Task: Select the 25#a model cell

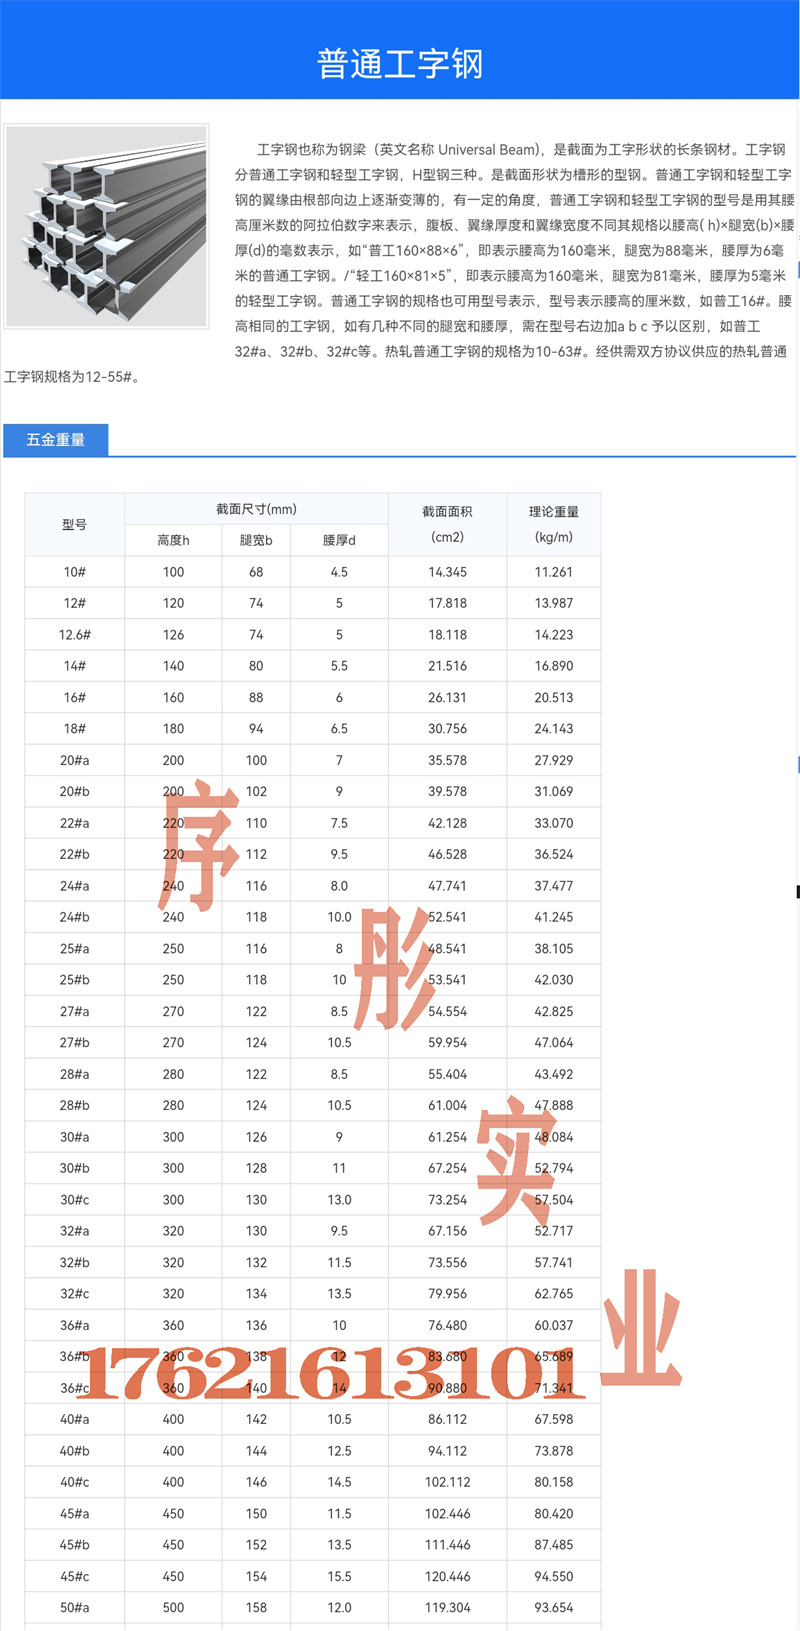Action: tap(74, 949)
